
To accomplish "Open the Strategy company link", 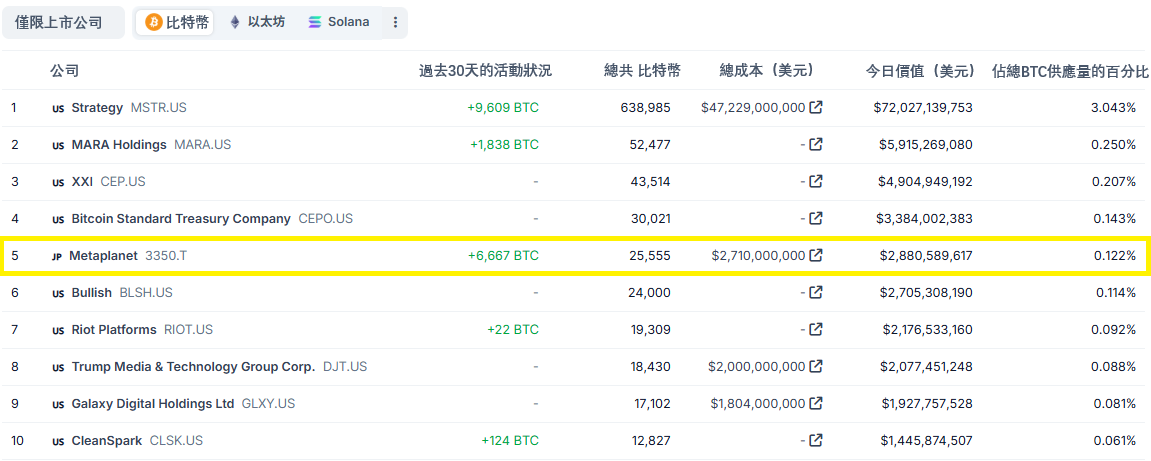I will [97, 108].
